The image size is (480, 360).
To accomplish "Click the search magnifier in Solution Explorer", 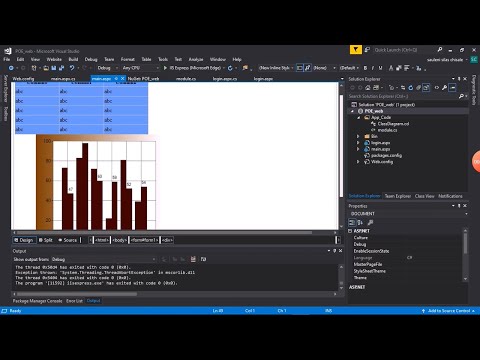I will click(x=461, y=96).
